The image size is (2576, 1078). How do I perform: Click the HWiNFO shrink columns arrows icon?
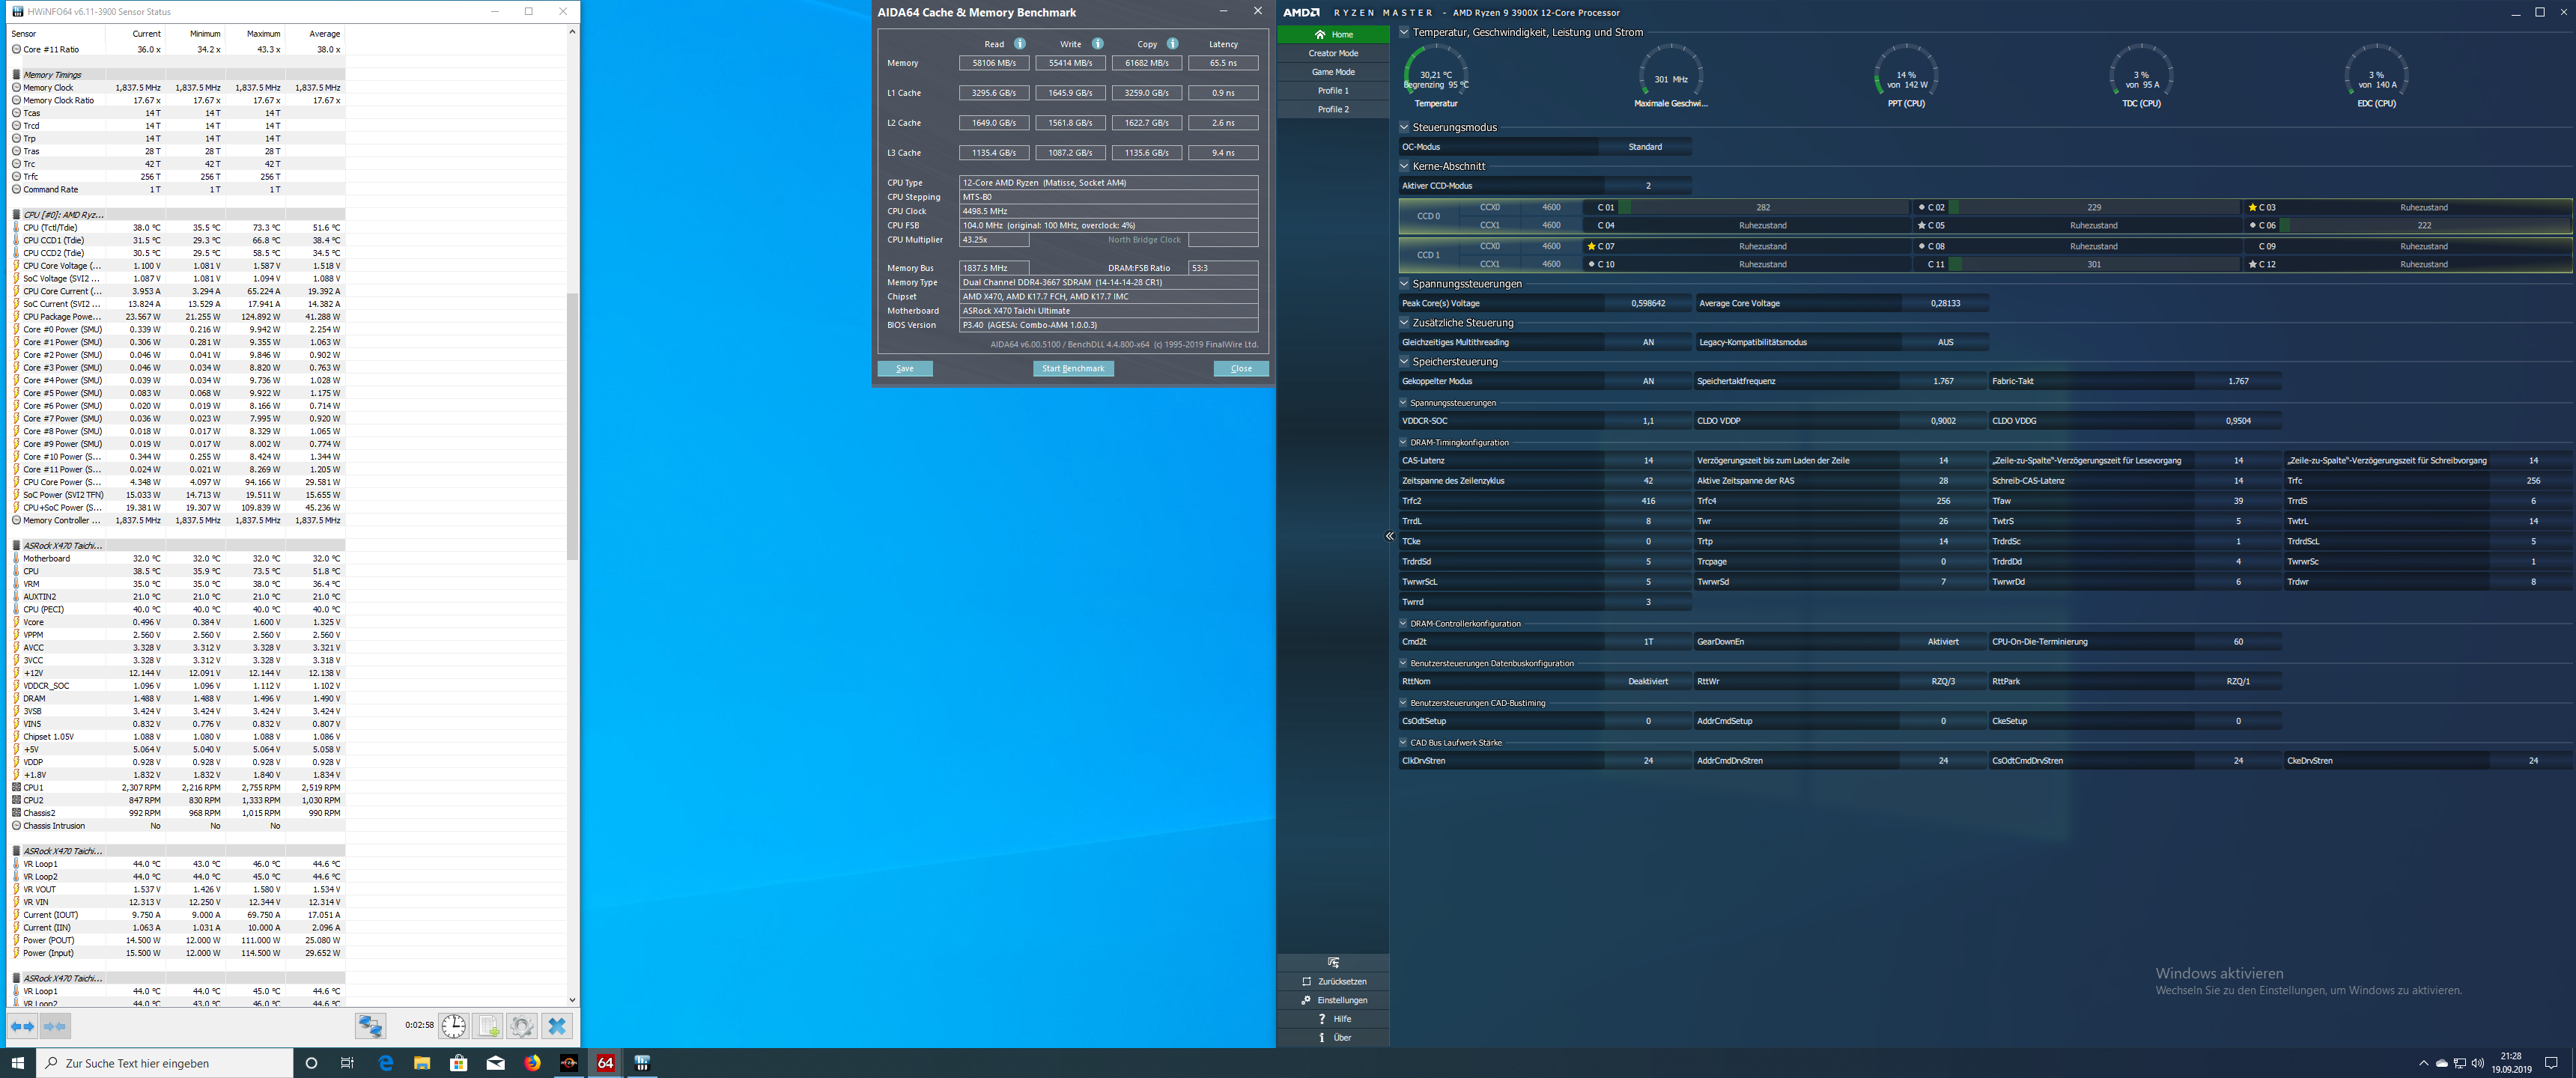pyautogui.click(x=56, y=1026)
